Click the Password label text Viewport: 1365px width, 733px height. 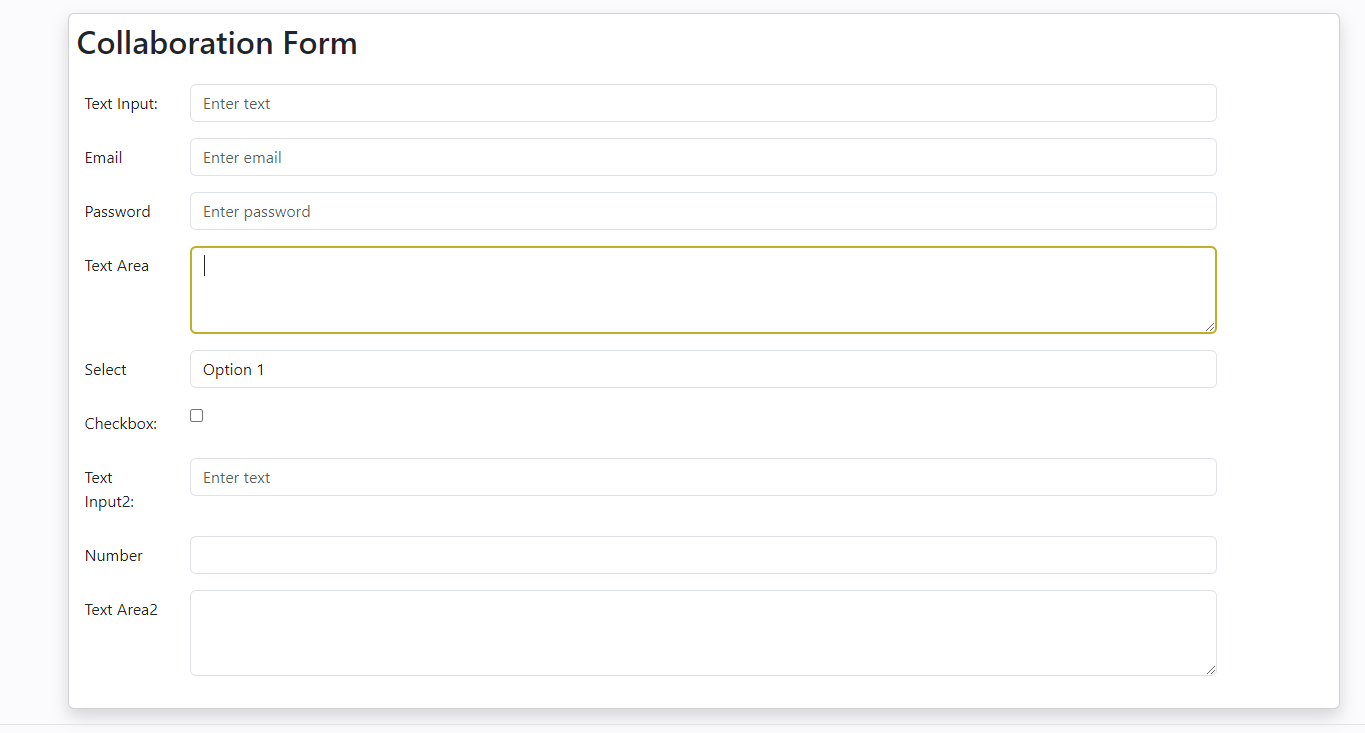tap(118, 211)
